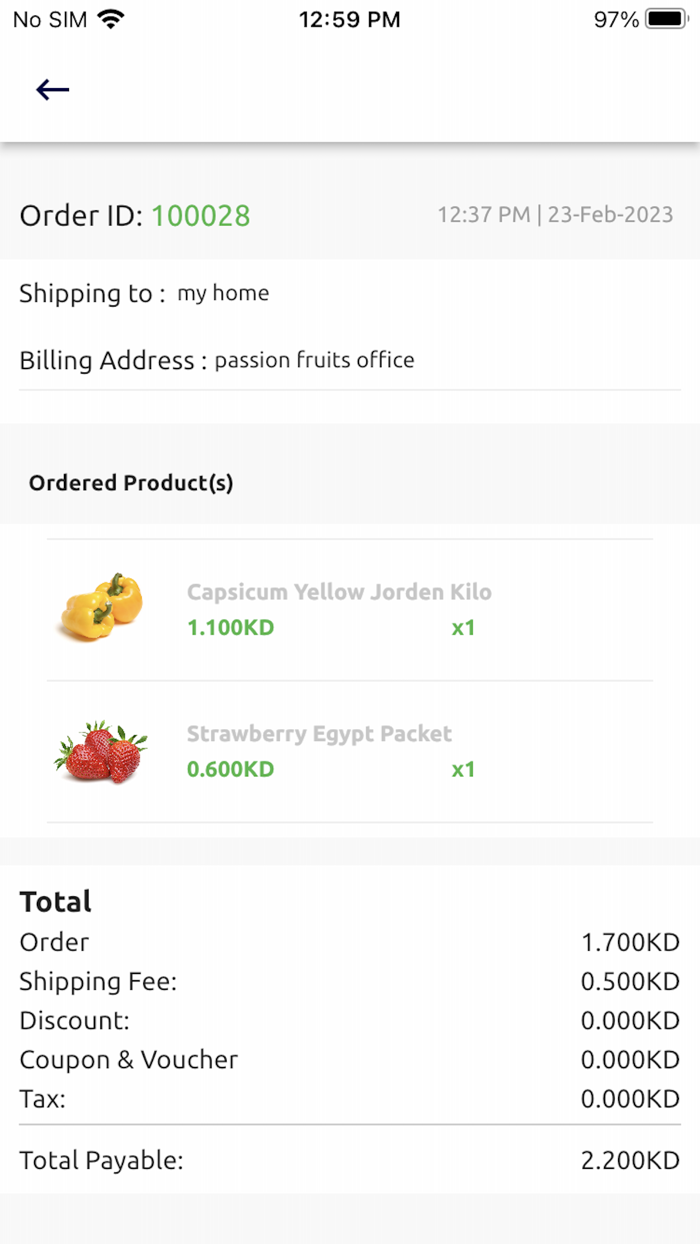Viewport: 700px width, 1244px height.
Task: Tap the x1 quantity beside Capsicum
Action: click(462, 628)
